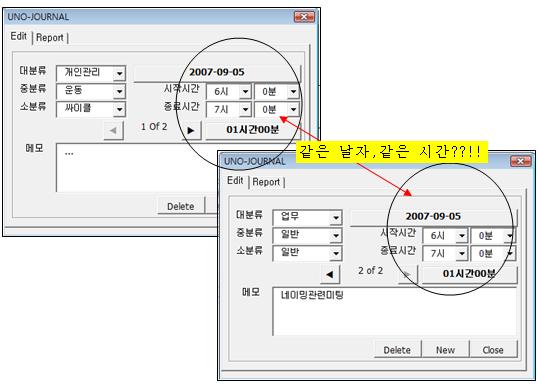Close the front UNO-JOURNAL window
This screenshot has width=538, height=392.
[x=521, y=161]
